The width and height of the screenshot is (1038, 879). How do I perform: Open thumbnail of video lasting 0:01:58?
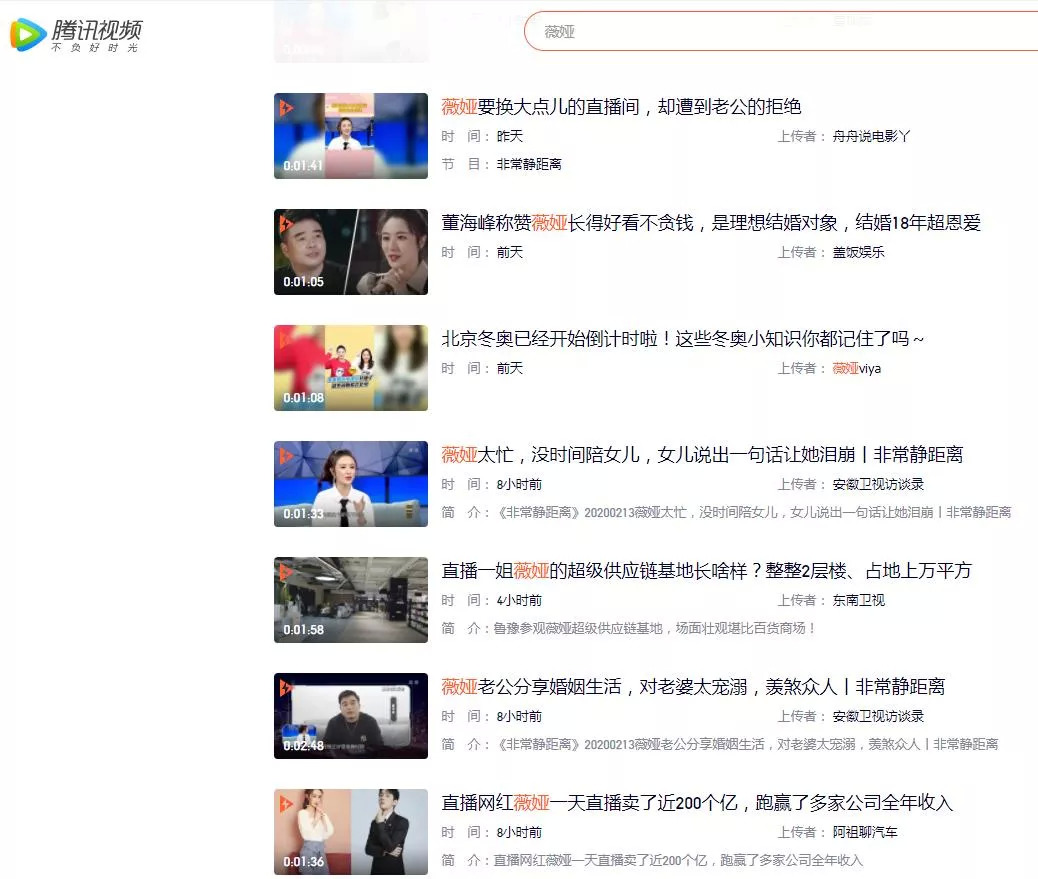click(x=351, y=600)
